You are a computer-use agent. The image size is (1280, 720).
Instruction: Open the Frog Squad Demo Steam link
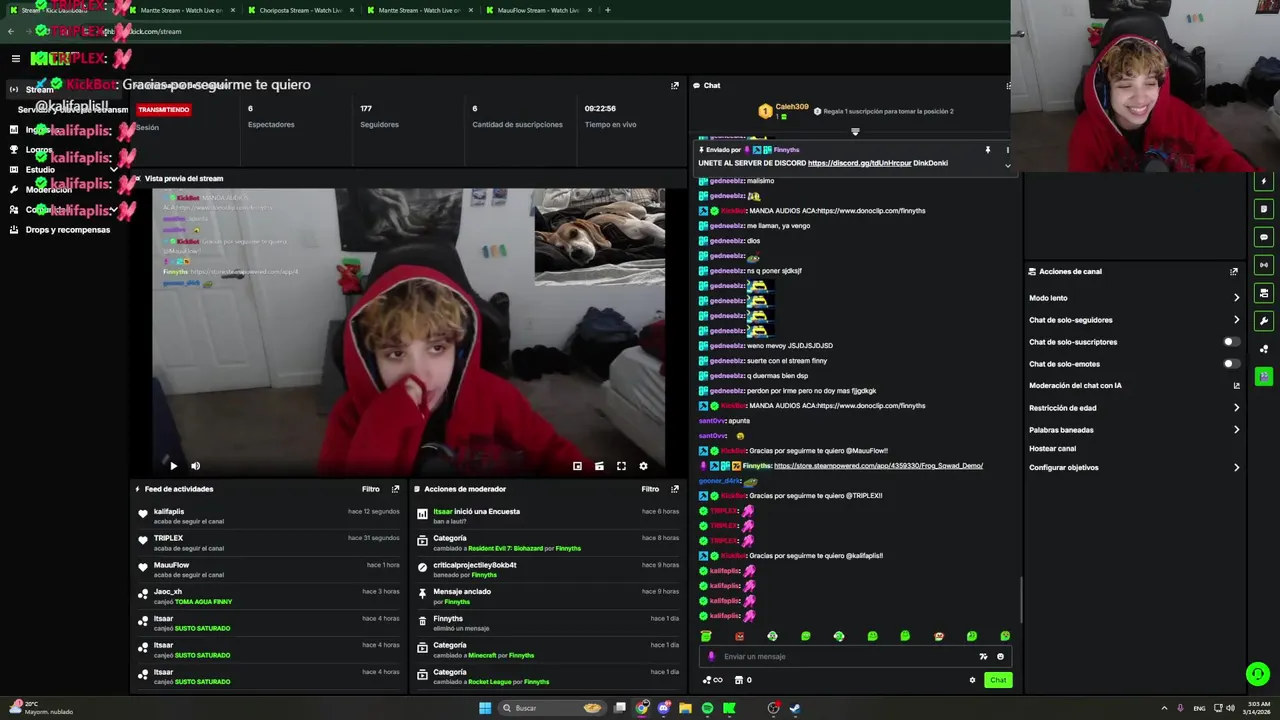click(878, 466)
